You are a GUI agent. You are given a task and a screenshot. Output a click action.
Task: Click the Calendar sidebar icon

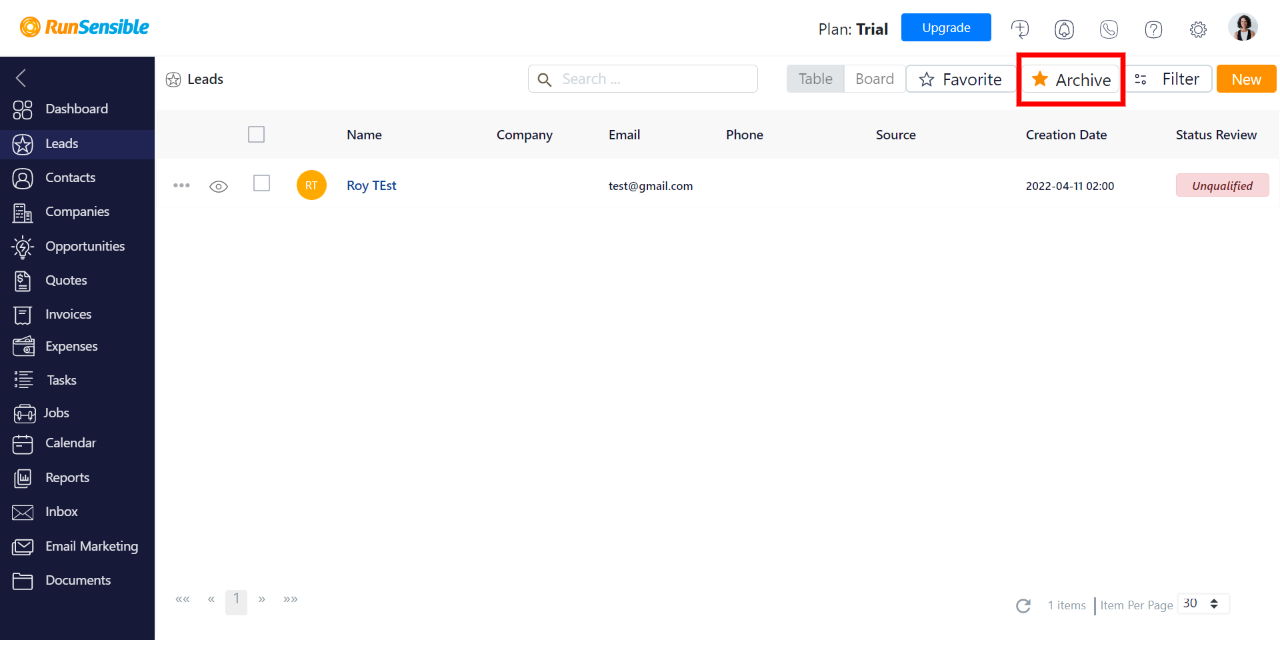click(x=22, y=443)
